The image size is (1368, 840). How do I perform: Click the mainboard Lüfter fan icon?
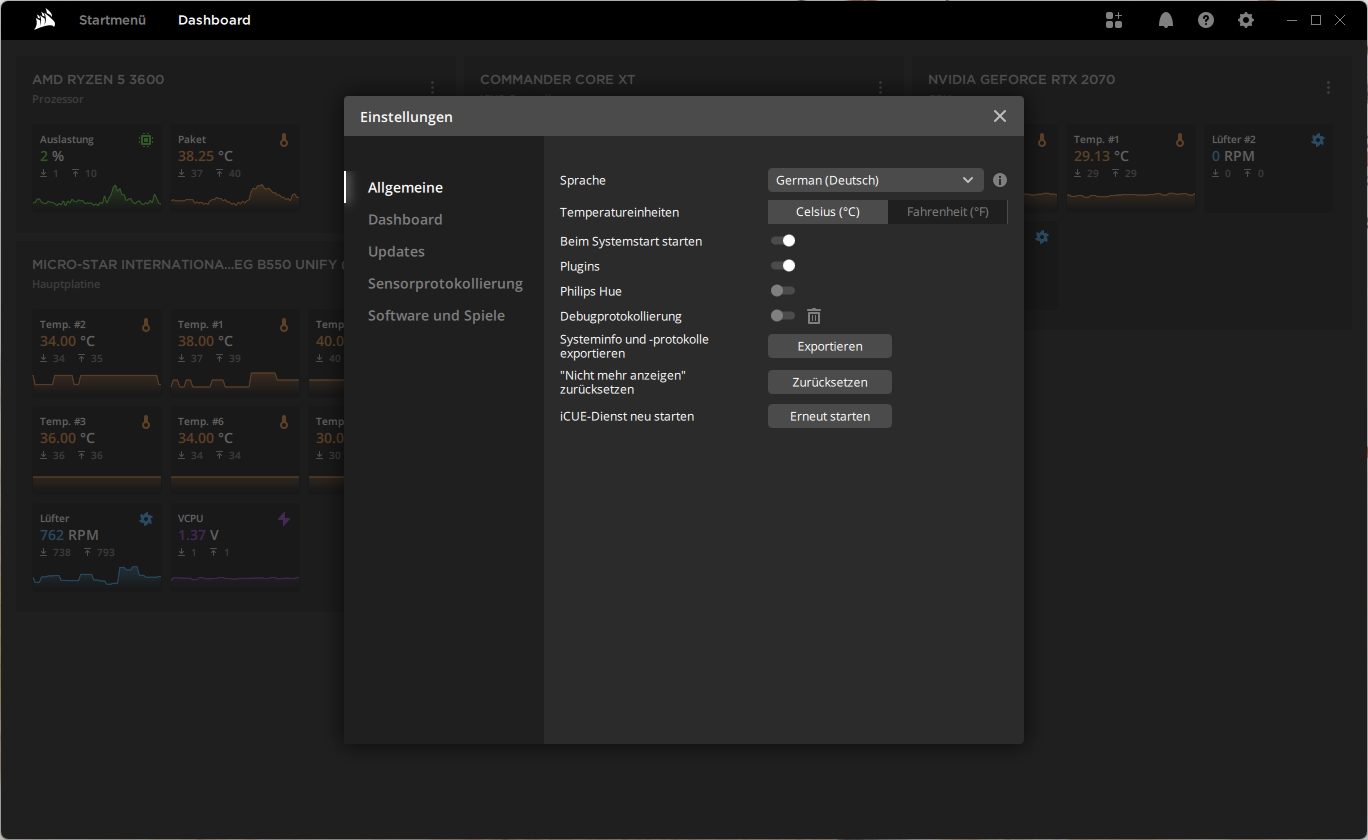[146, 519]
